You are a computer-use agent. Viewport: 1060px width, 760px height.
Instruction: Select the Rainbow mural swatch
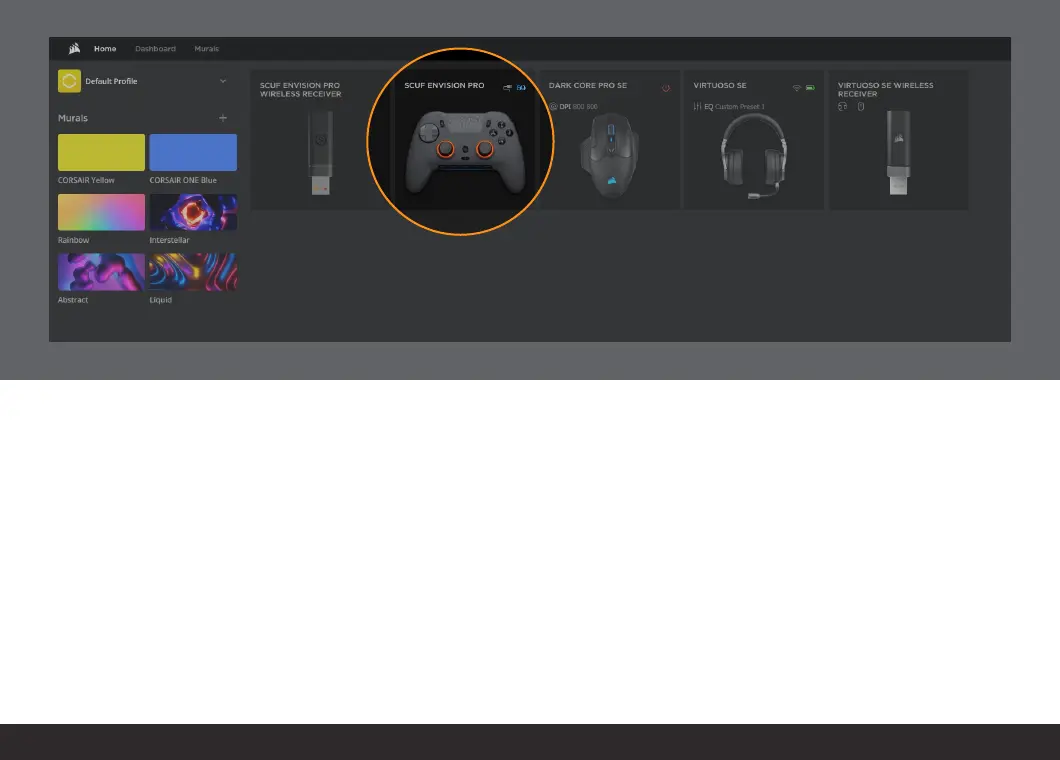(x=101, y=212)
